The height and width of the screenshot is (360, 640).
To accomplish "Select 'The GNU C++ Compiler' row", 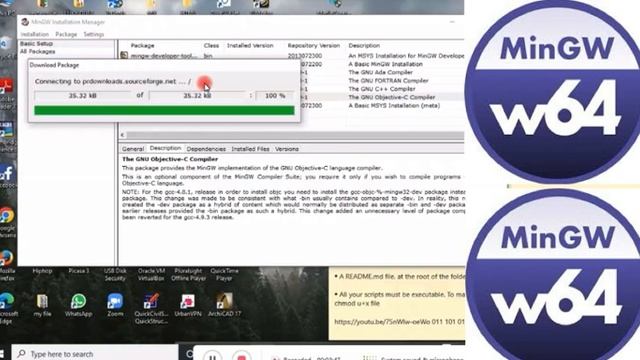I will (x=382, y=89).
